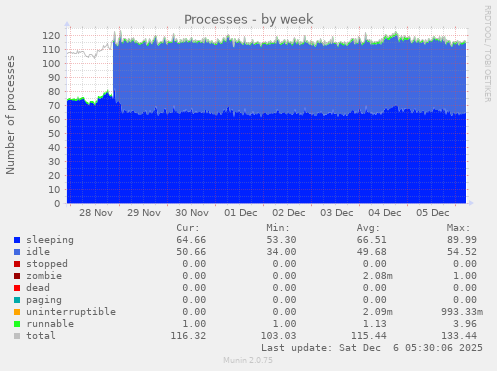Image resolution: width=497 pixels, height=371 pixels.
Task: Click the 'runnable' legend label
Action: coord(50,324)
